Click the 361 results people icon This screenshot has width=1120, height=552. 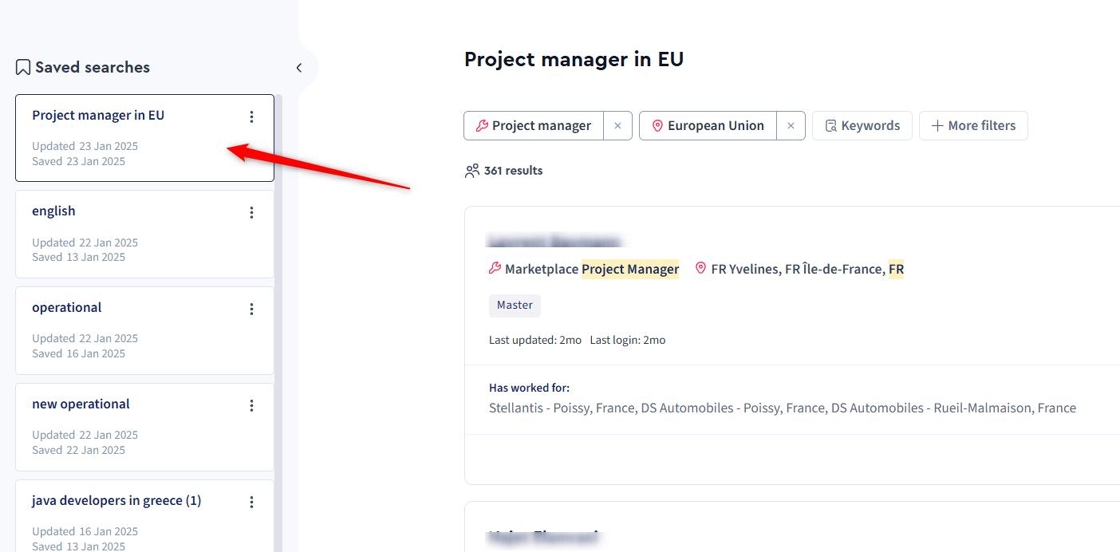472,171
